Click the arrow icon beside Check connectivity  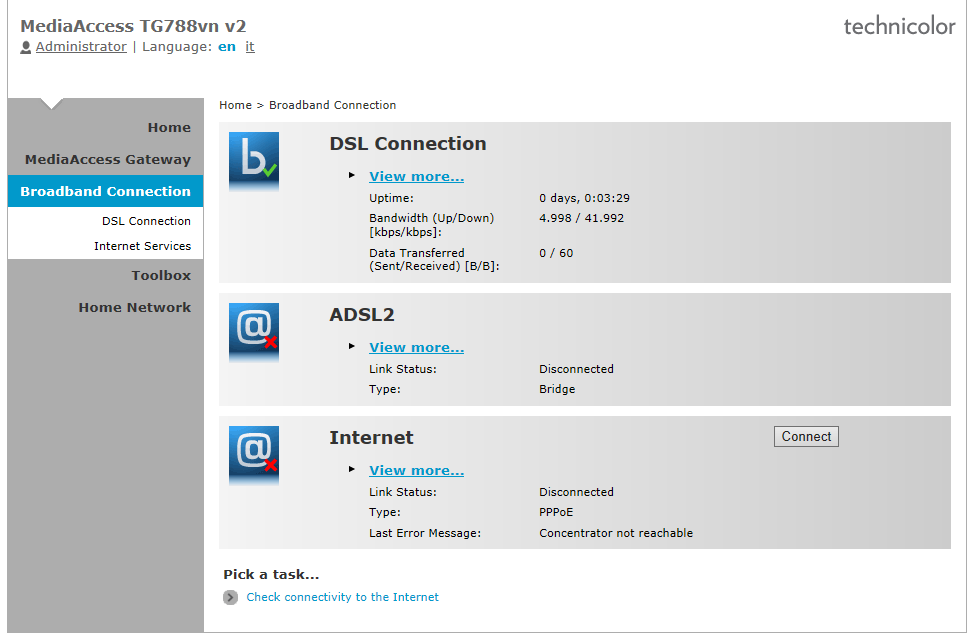click(x=230, y=597)
